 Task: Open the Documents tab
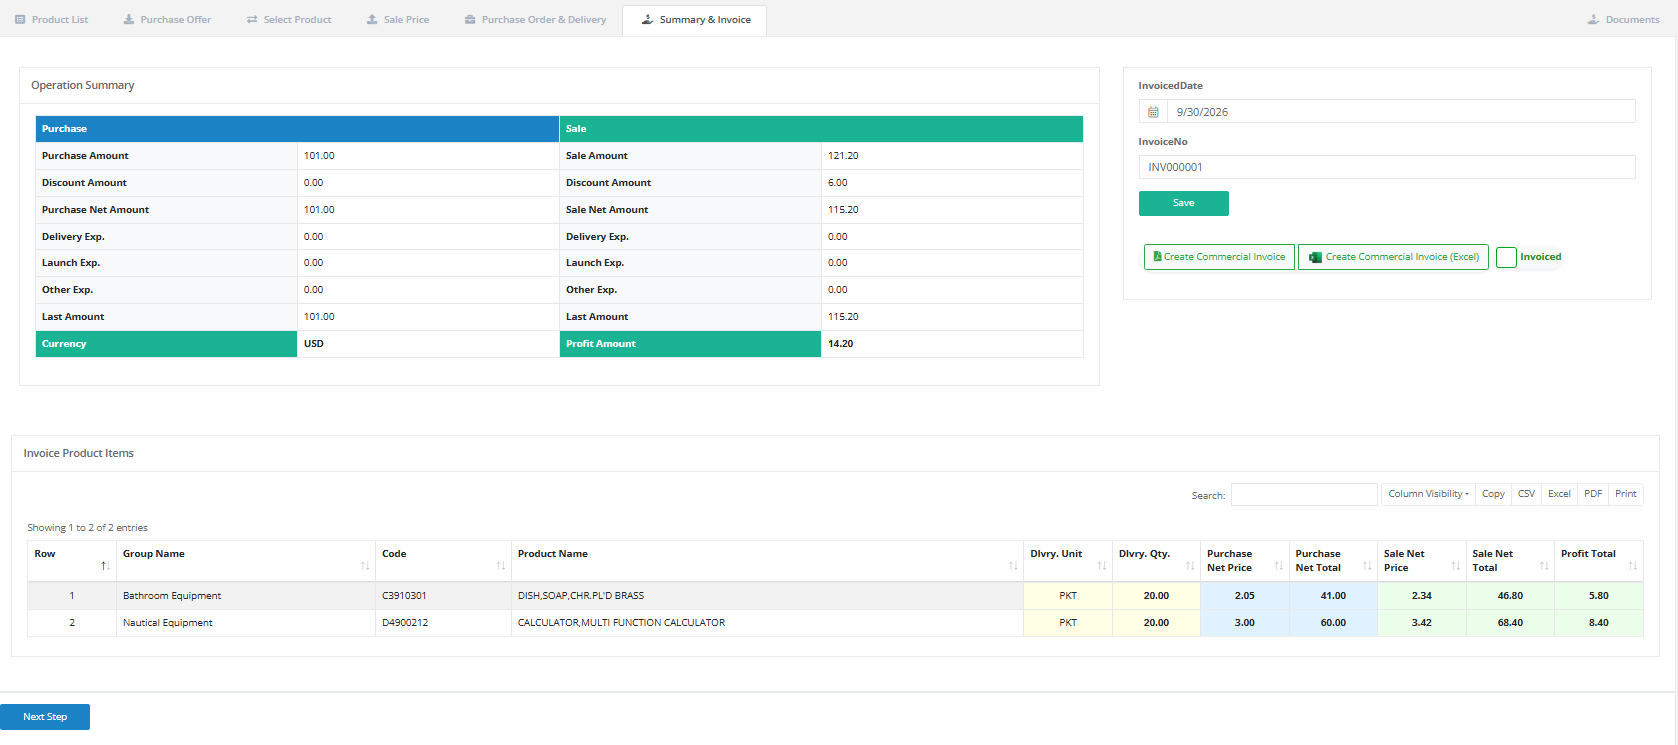(x=1623, y=20)
